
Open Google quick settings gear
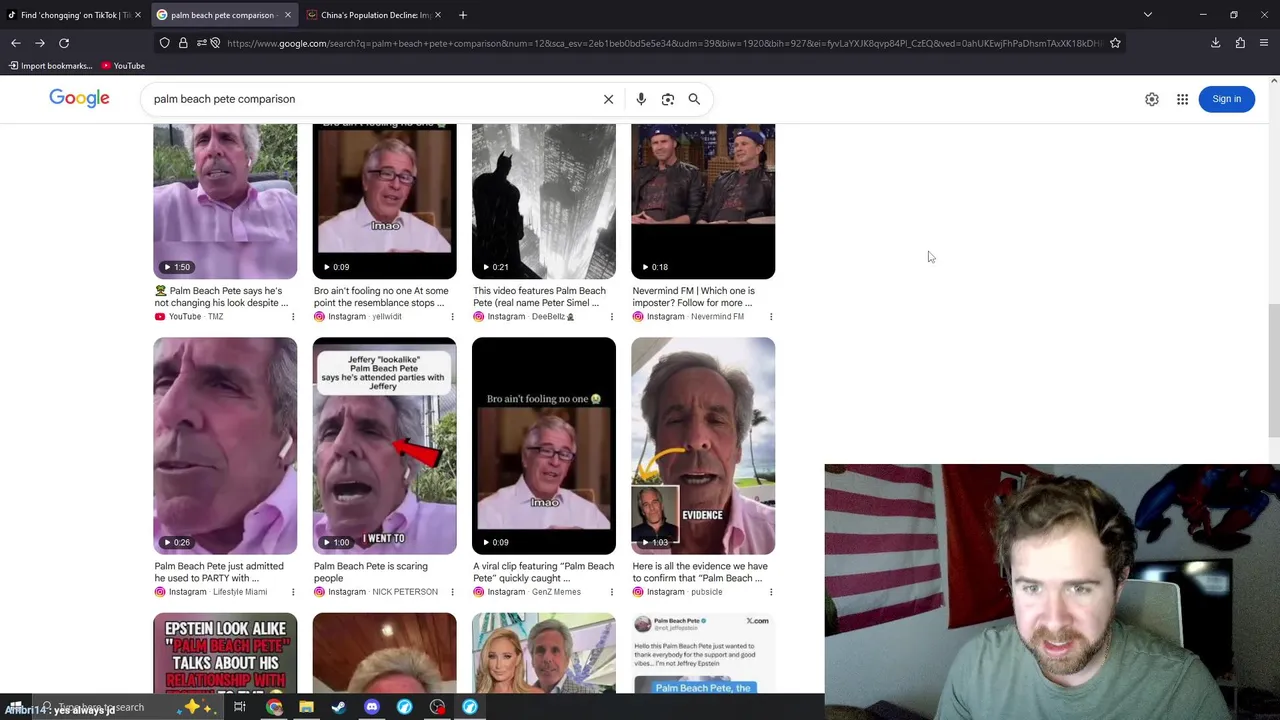pyautogui.click(x=1152, y=99)
